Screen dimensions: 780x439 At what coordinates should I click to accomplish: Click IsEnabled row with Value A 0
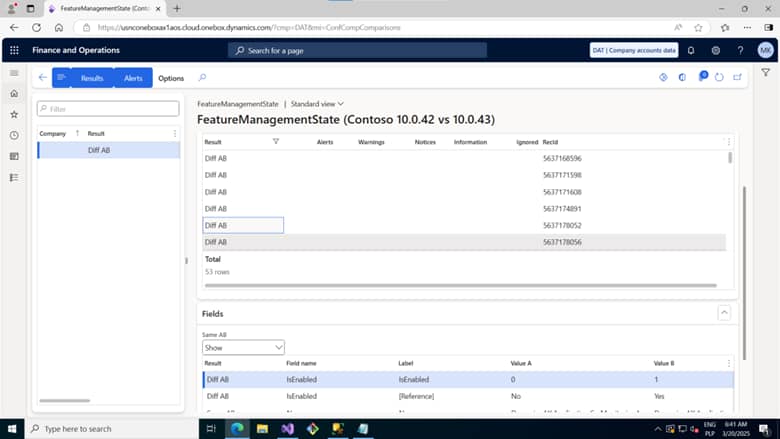coord(468,379)
